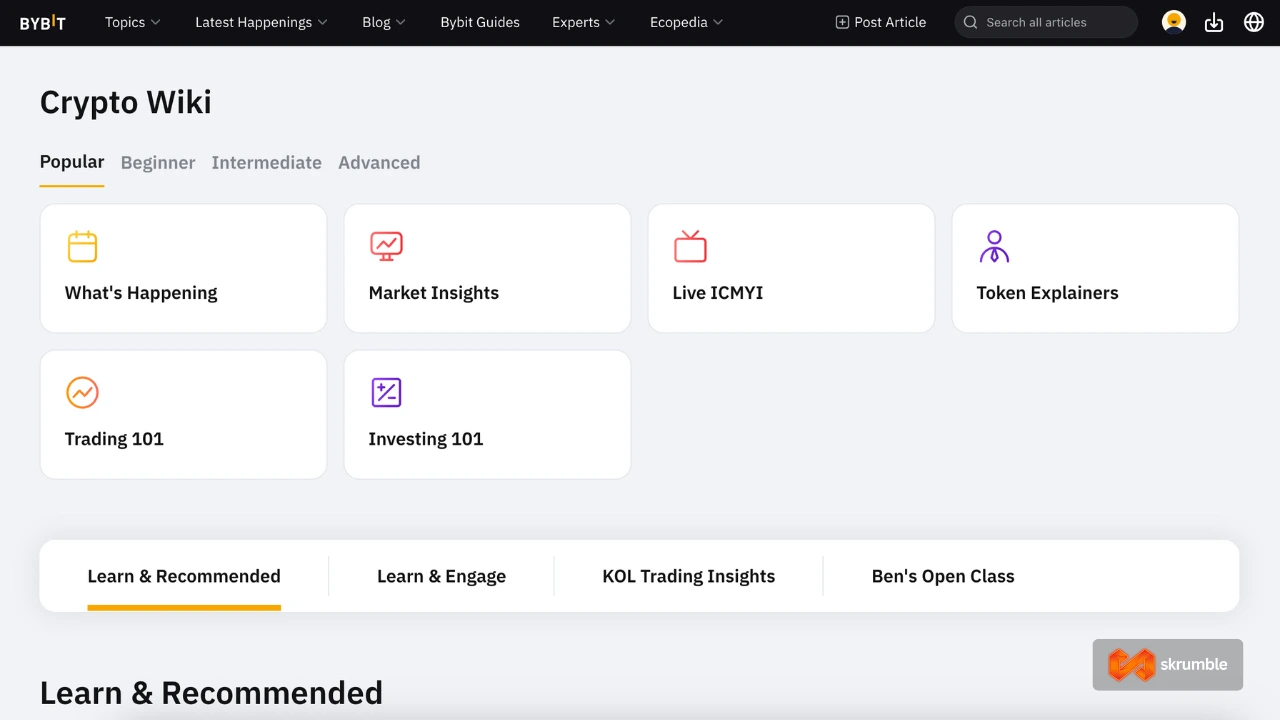This screenshot has height=720, width=1280.
Task: Select the Popular tab
Action: coord(72,162)
